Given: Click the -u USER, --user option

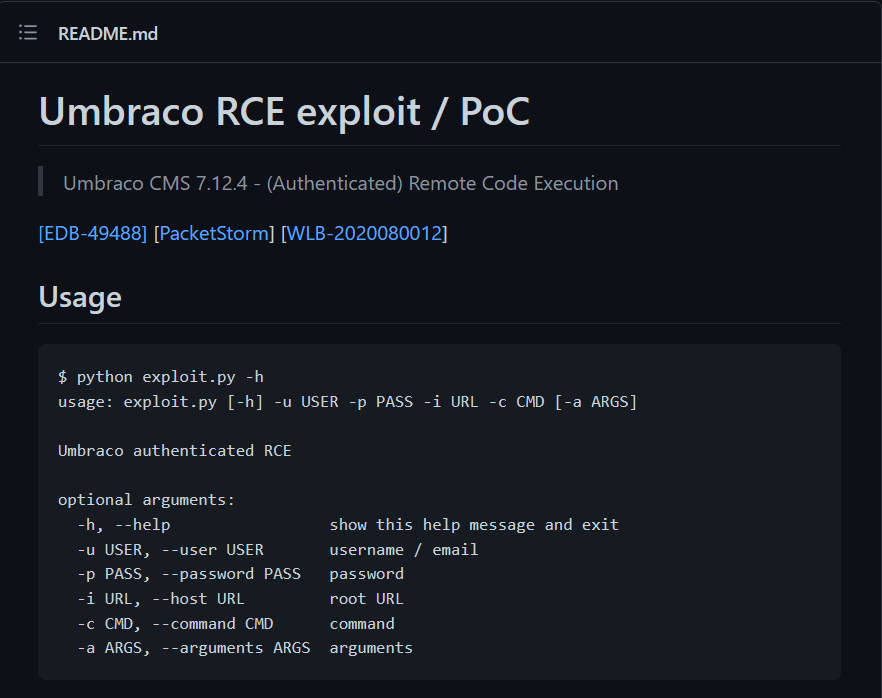Looking at the screenshot, I should coord(170,550).
